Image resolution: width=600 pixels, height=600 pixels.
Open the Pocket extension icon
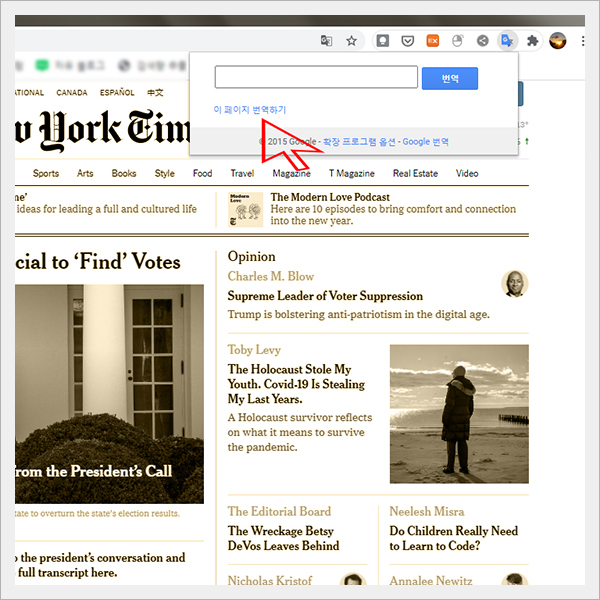click(x=408, y=41)
